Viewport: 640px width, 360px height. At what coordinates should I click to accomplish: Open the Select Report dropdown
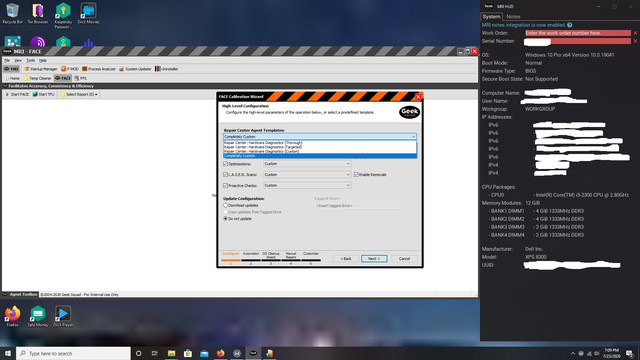tap(79, 94)
